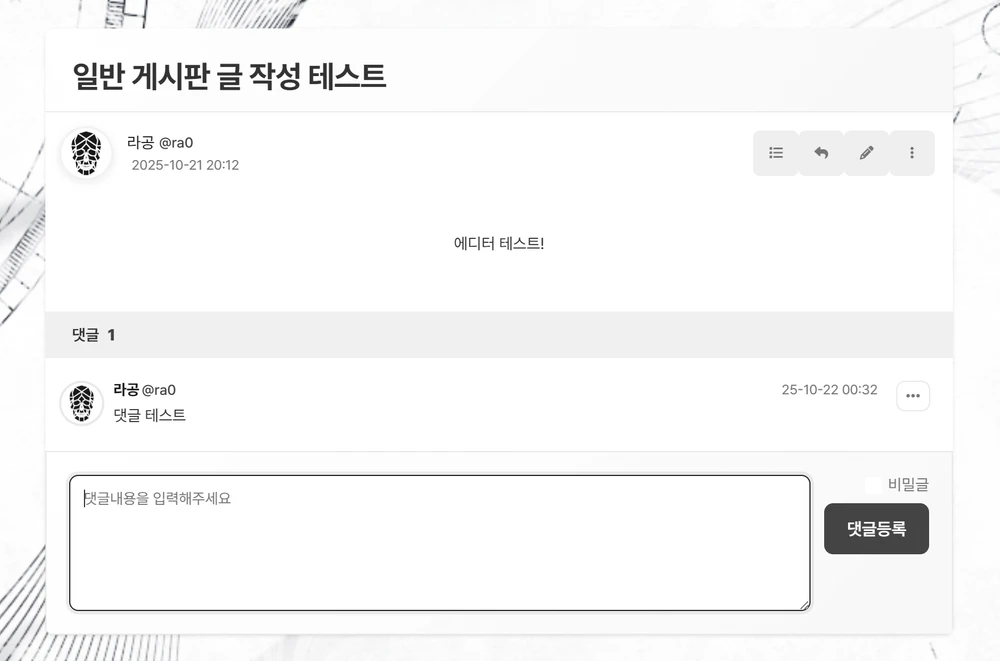Select the list view icon on the post toolbar
Image resolution: width=1000 pixels, height=661 pixels.
pyautogui.click(x=775, y=153)
